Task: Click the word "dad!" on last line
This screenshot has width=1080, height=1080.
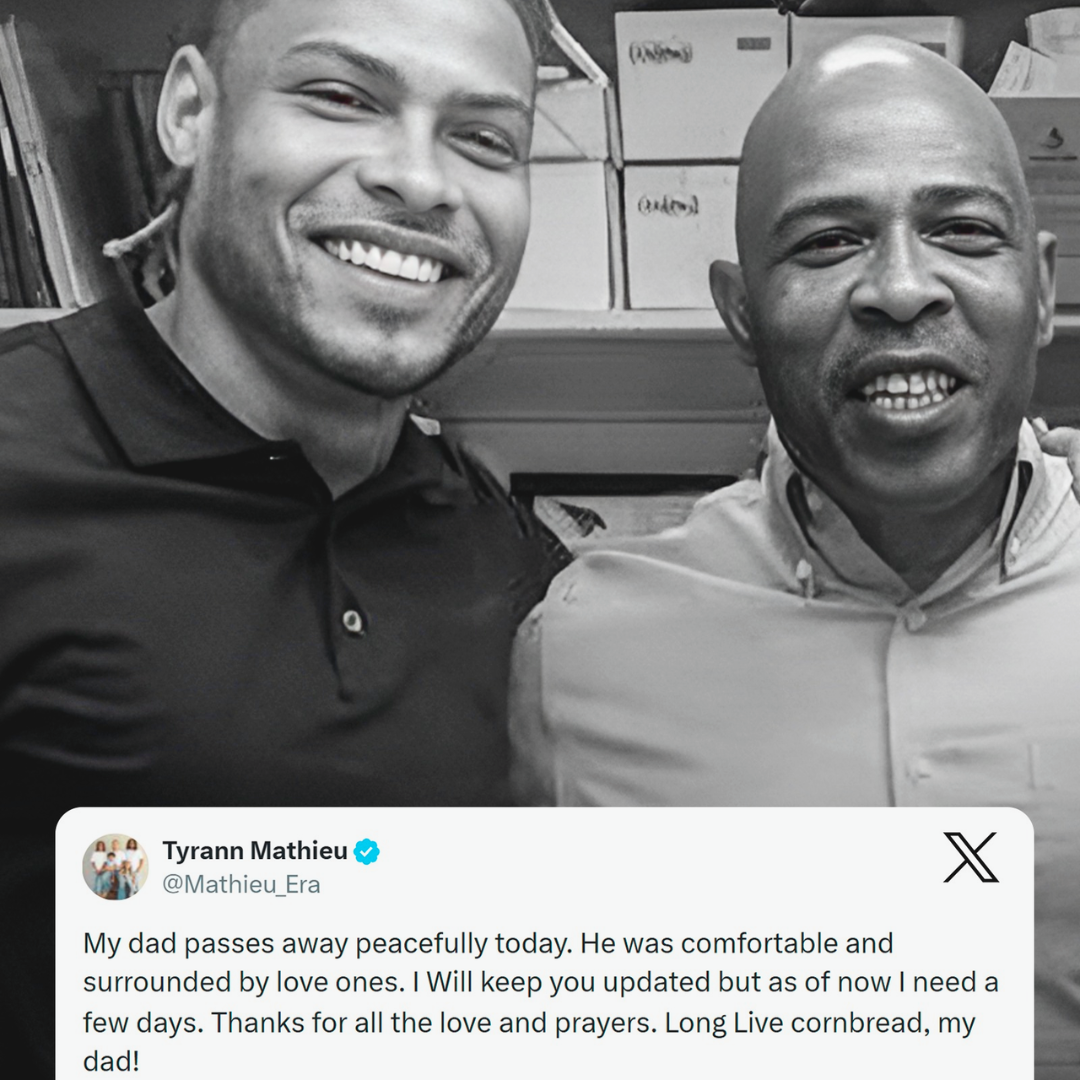Action: 111,1061
